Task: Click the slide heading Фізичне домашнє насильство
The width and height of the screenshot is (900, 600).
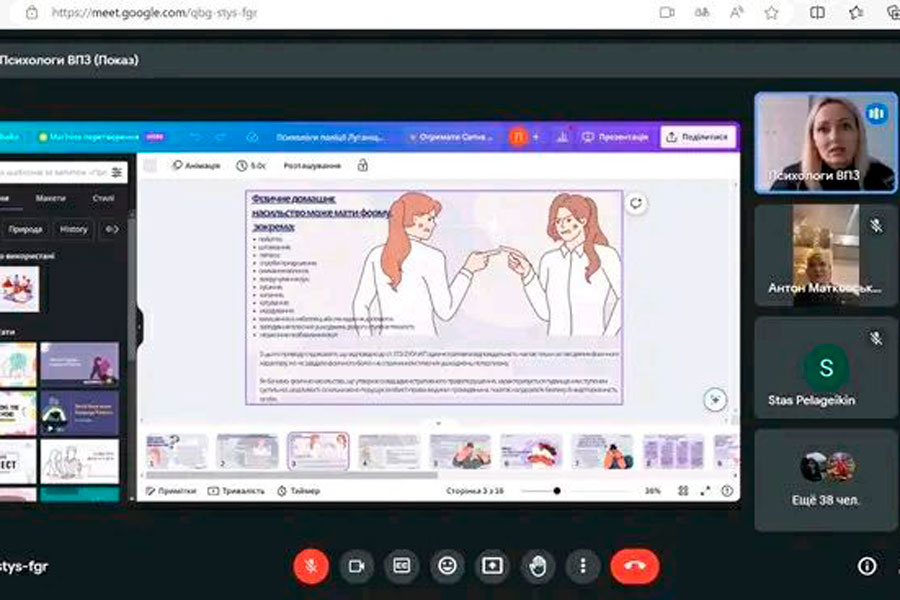Action: 319,212
